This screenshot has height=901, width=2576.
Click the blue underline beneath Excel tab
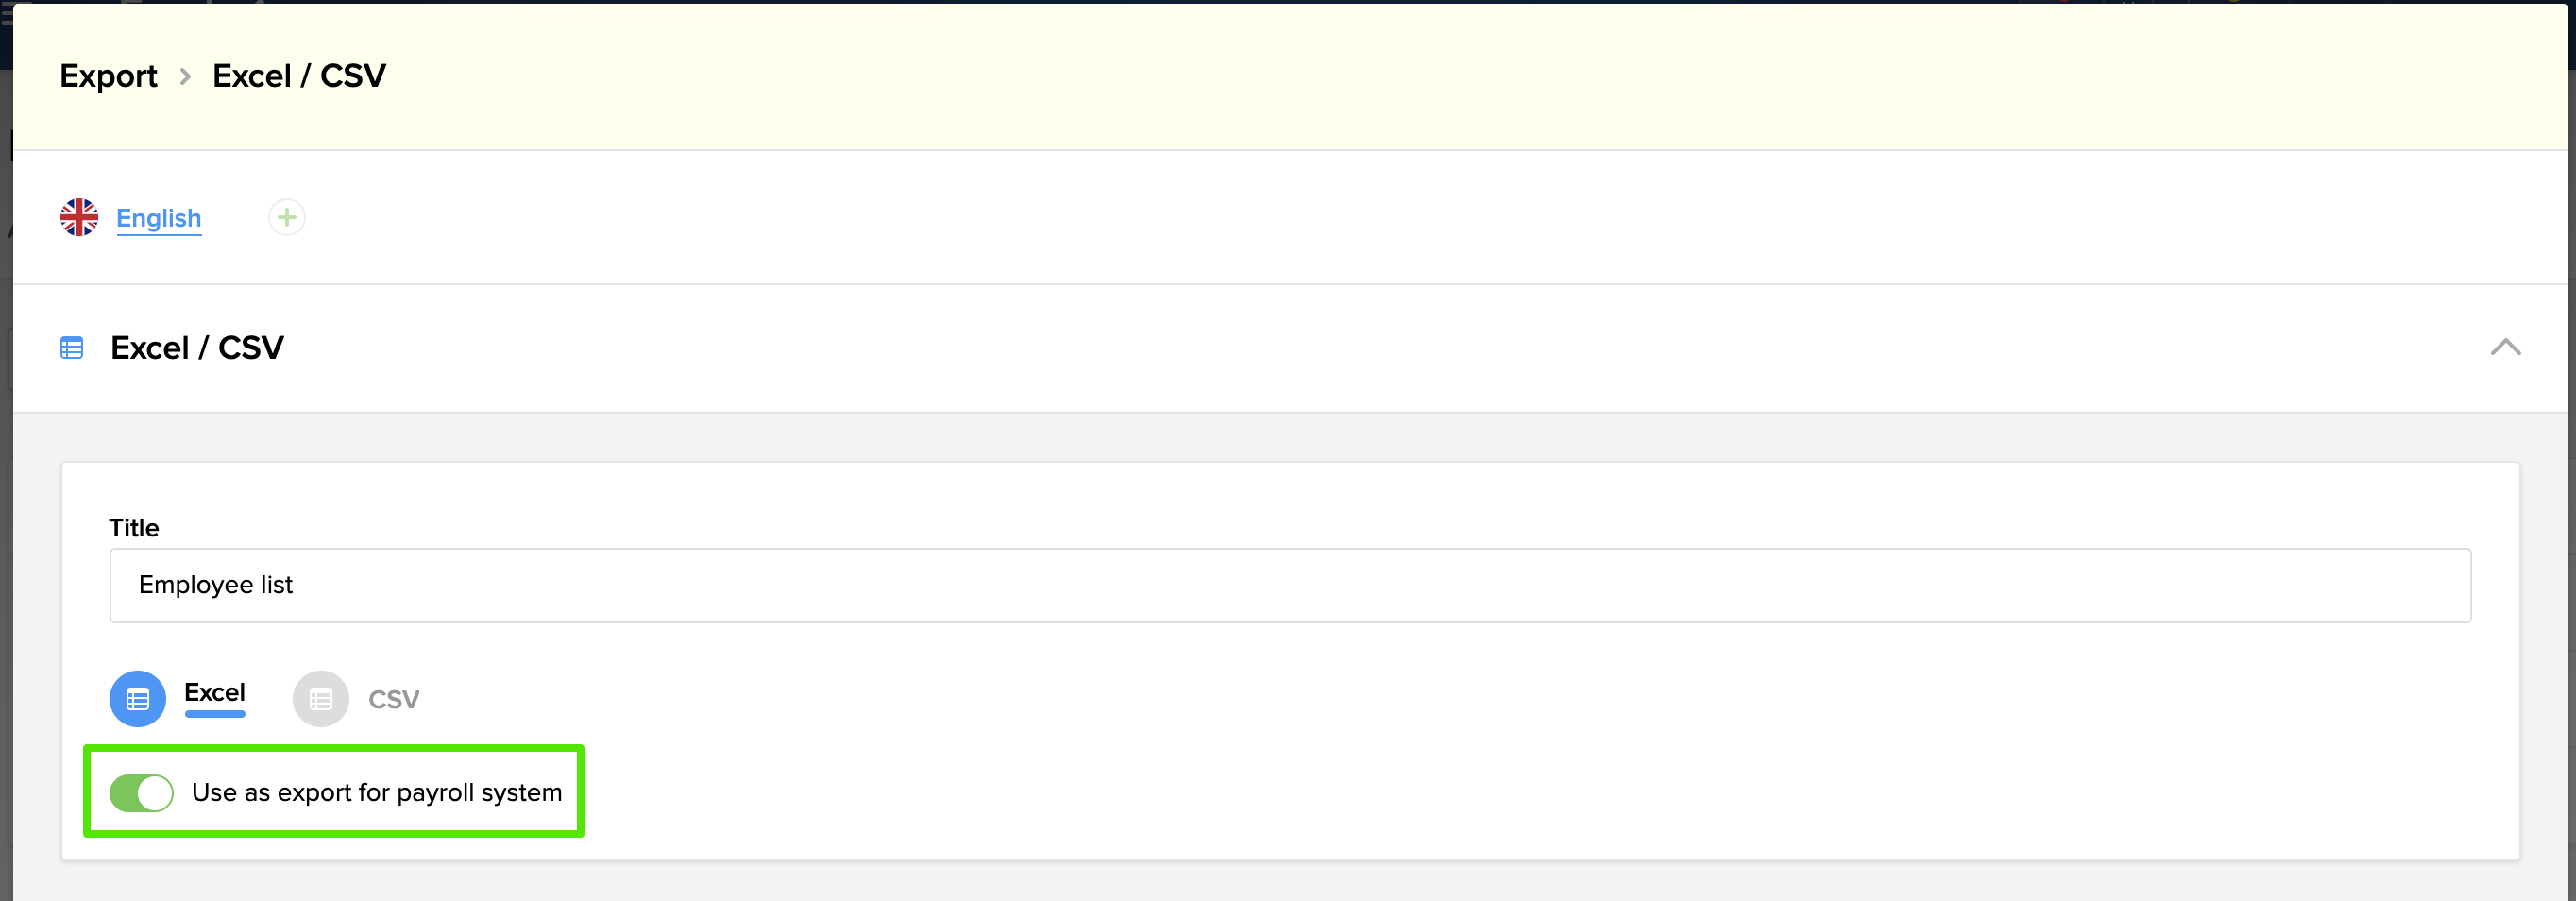click(x=215, y=714)
